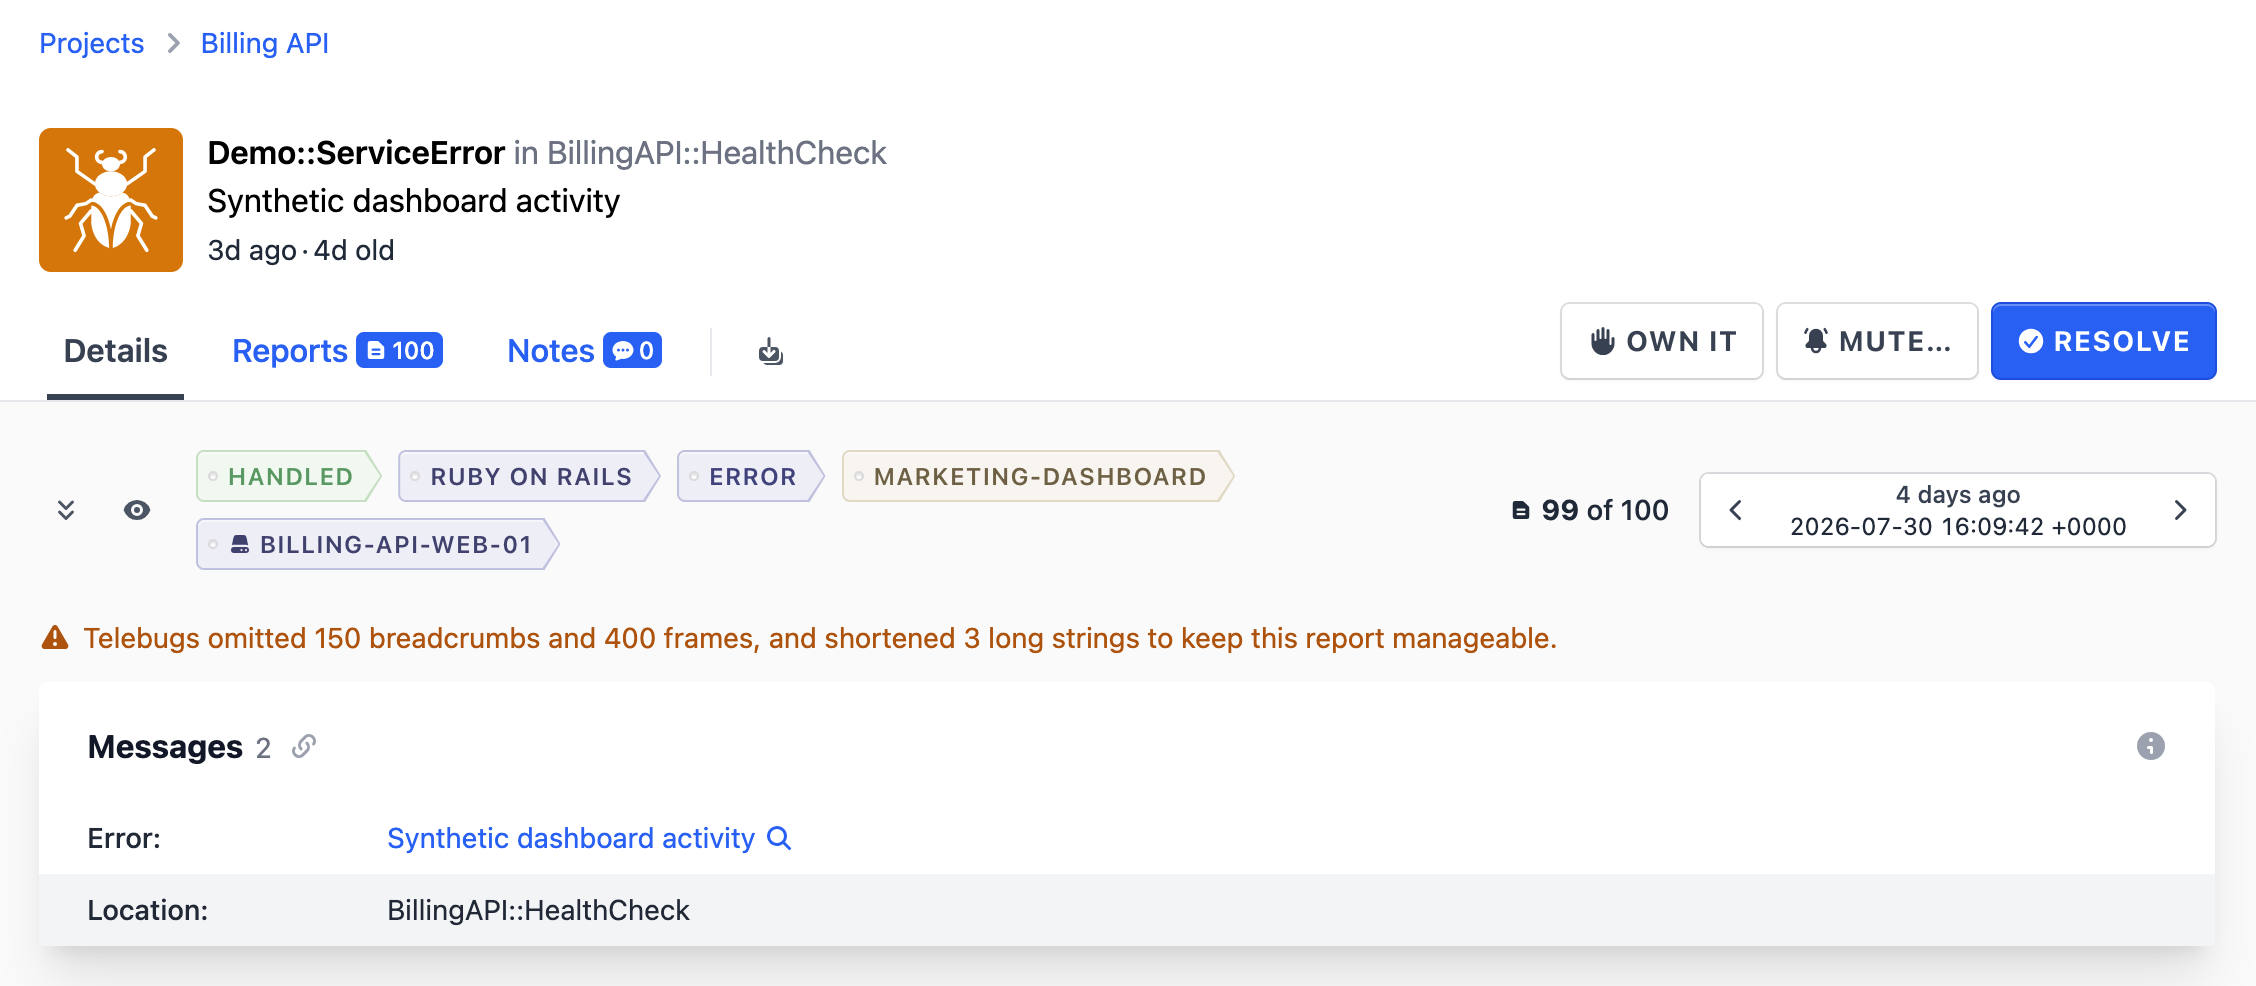Click the Notes 0 comment badge
This screenshot has width=2256, height=986.
tap(633, 351)
